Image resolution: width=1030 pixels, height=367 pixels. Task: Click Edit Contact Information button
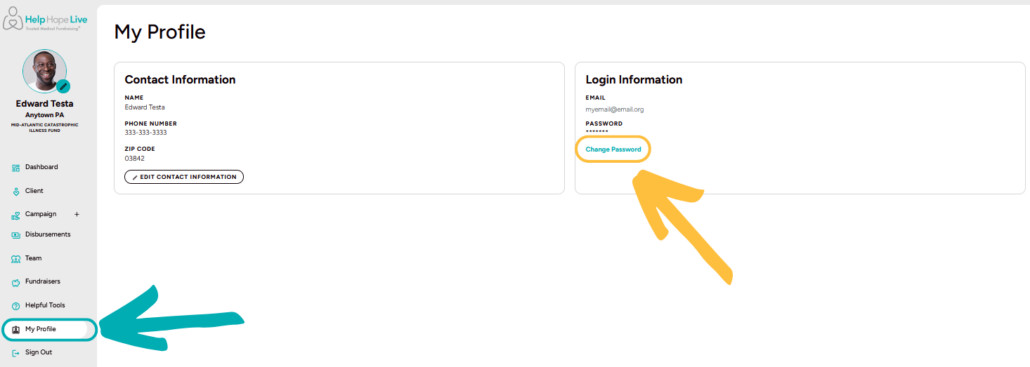(184, 177)
